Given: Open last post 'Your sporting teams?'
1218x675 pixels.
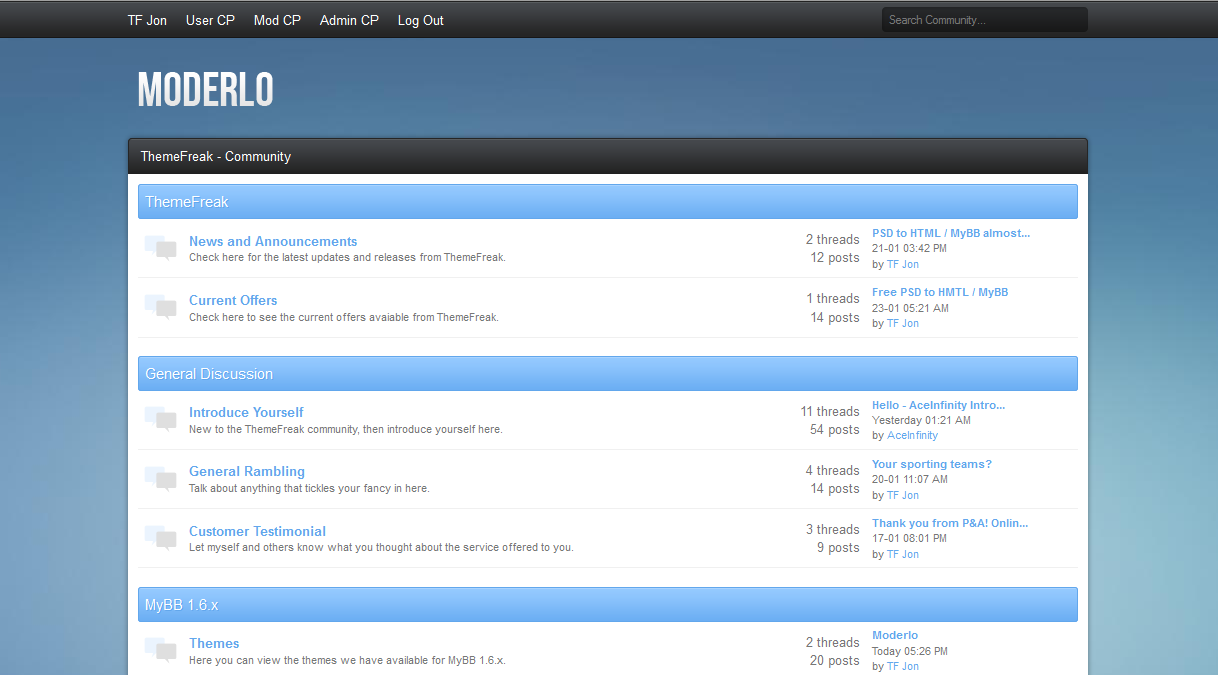Looking at the screenshot, I should pyautogui.click(x=932, y=464).
